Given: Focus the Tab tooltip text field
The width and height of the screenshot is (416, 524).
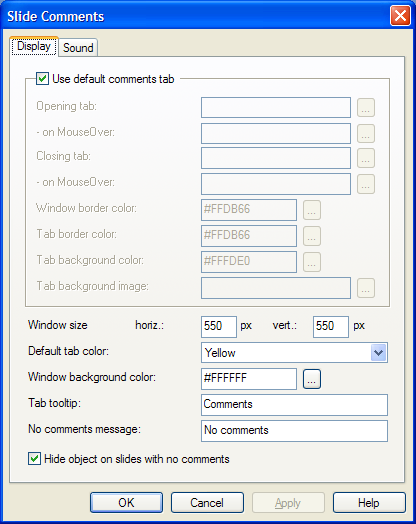Looking at the screenshot, I should (294, 405).
